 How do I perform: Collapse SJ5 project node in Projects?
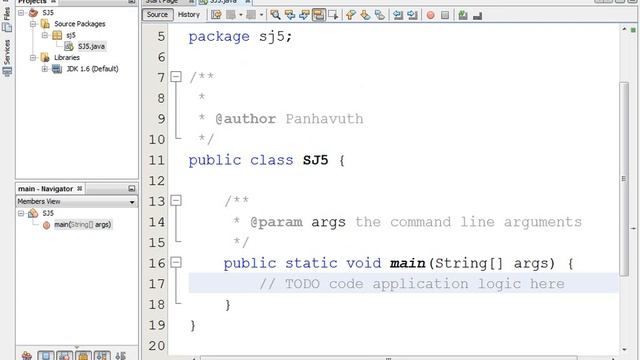tap(21, 13)
